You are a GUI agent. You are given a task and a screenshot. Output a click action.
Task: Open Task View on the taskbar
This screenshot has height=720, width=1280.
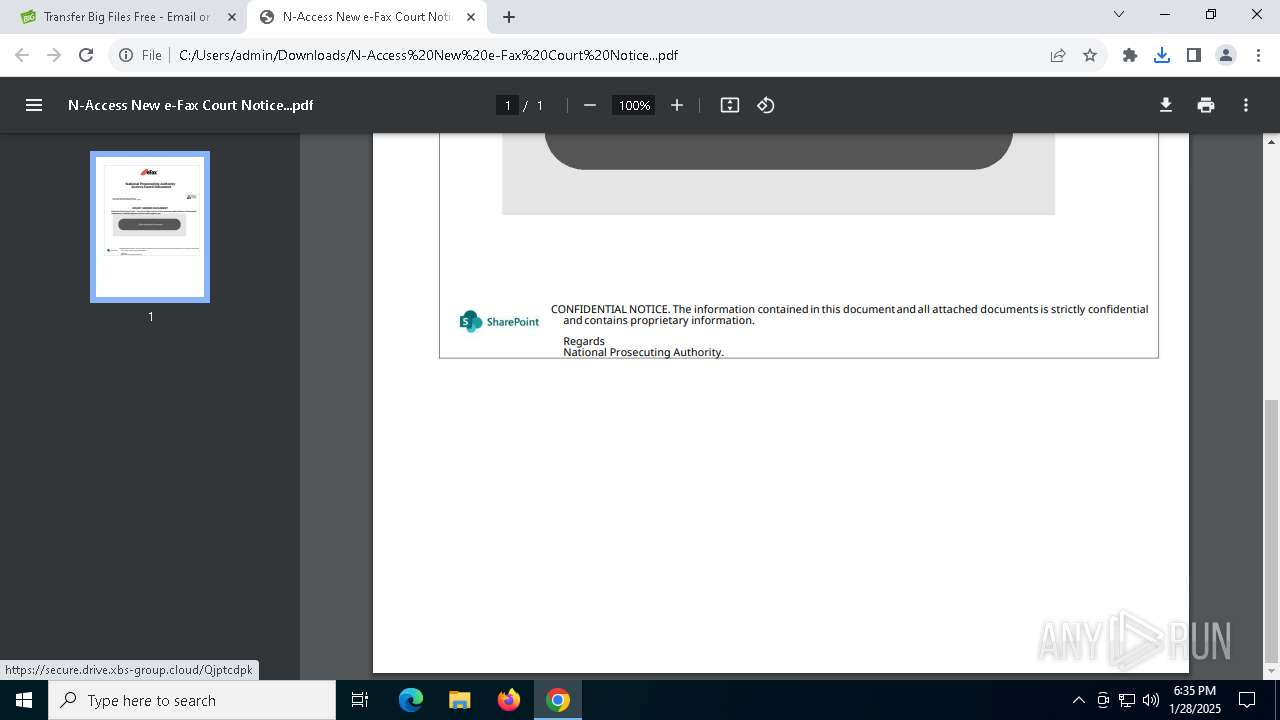pos(361,700)
